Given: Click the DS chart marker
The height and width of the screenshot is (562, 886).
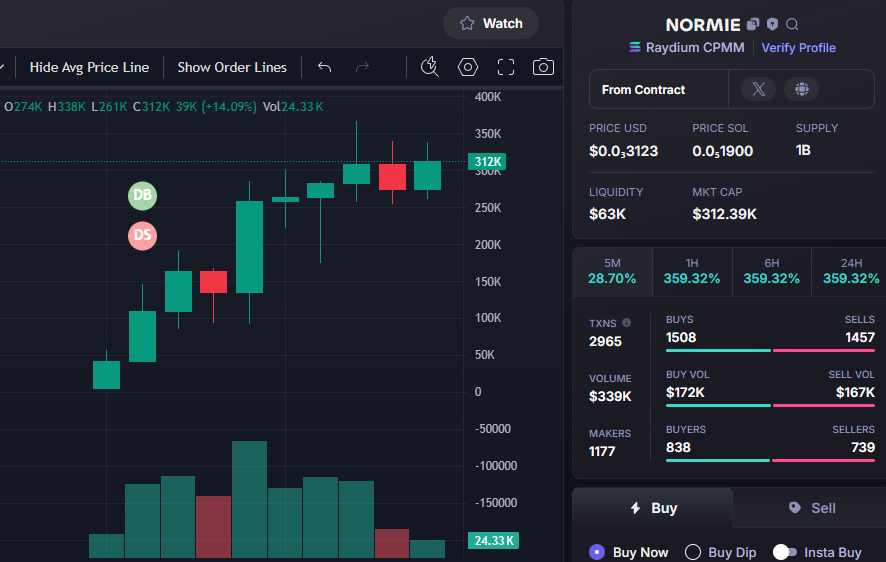Looking at the screenshot, I should coord(142,236).
